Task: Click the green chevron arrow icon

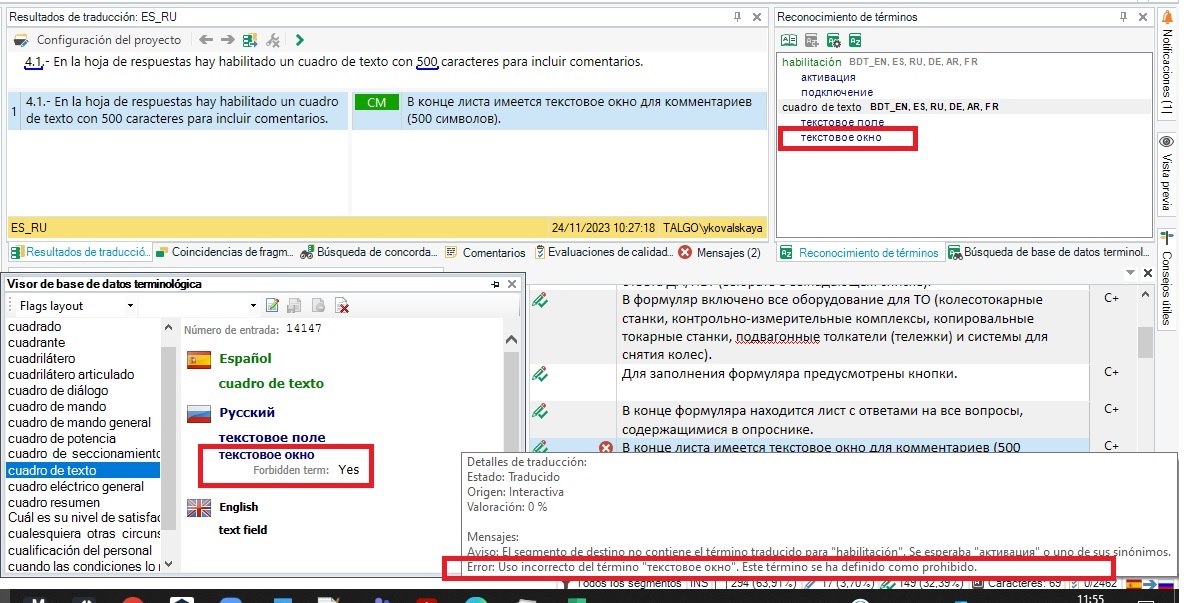Action: tap(299, 40)
